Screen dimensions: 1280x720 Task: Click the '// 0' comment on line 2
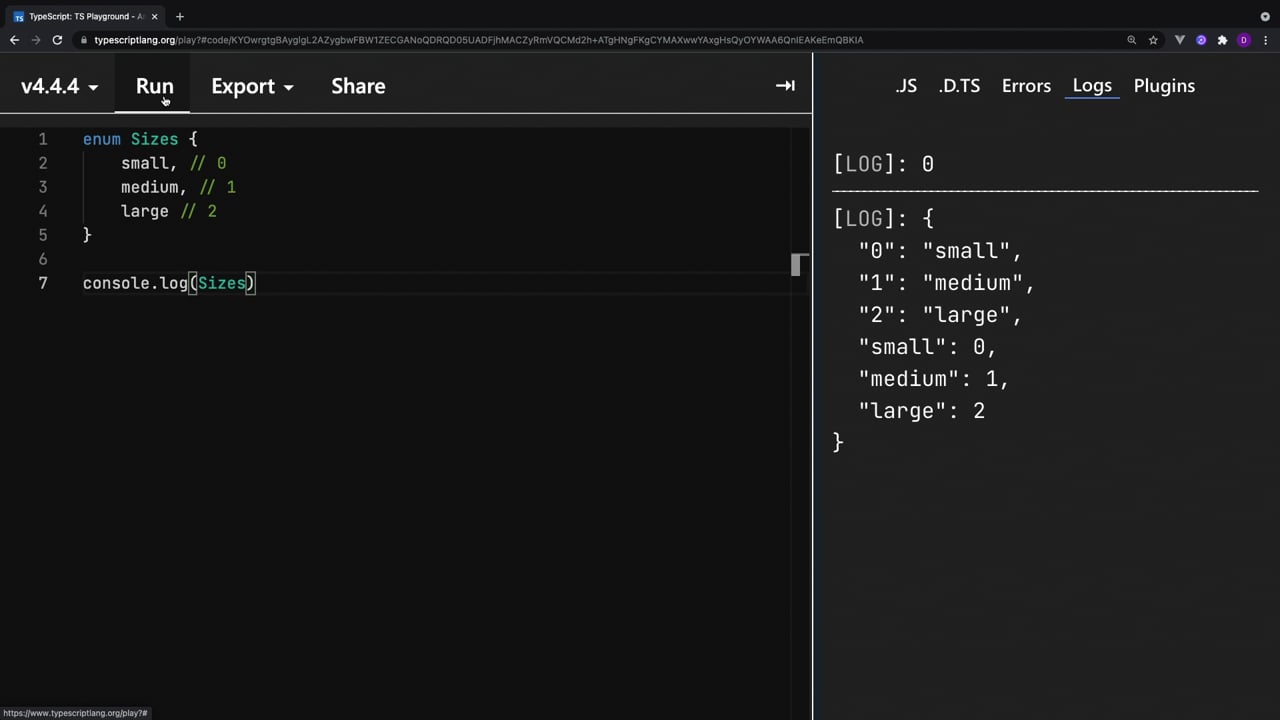point(208,163)
